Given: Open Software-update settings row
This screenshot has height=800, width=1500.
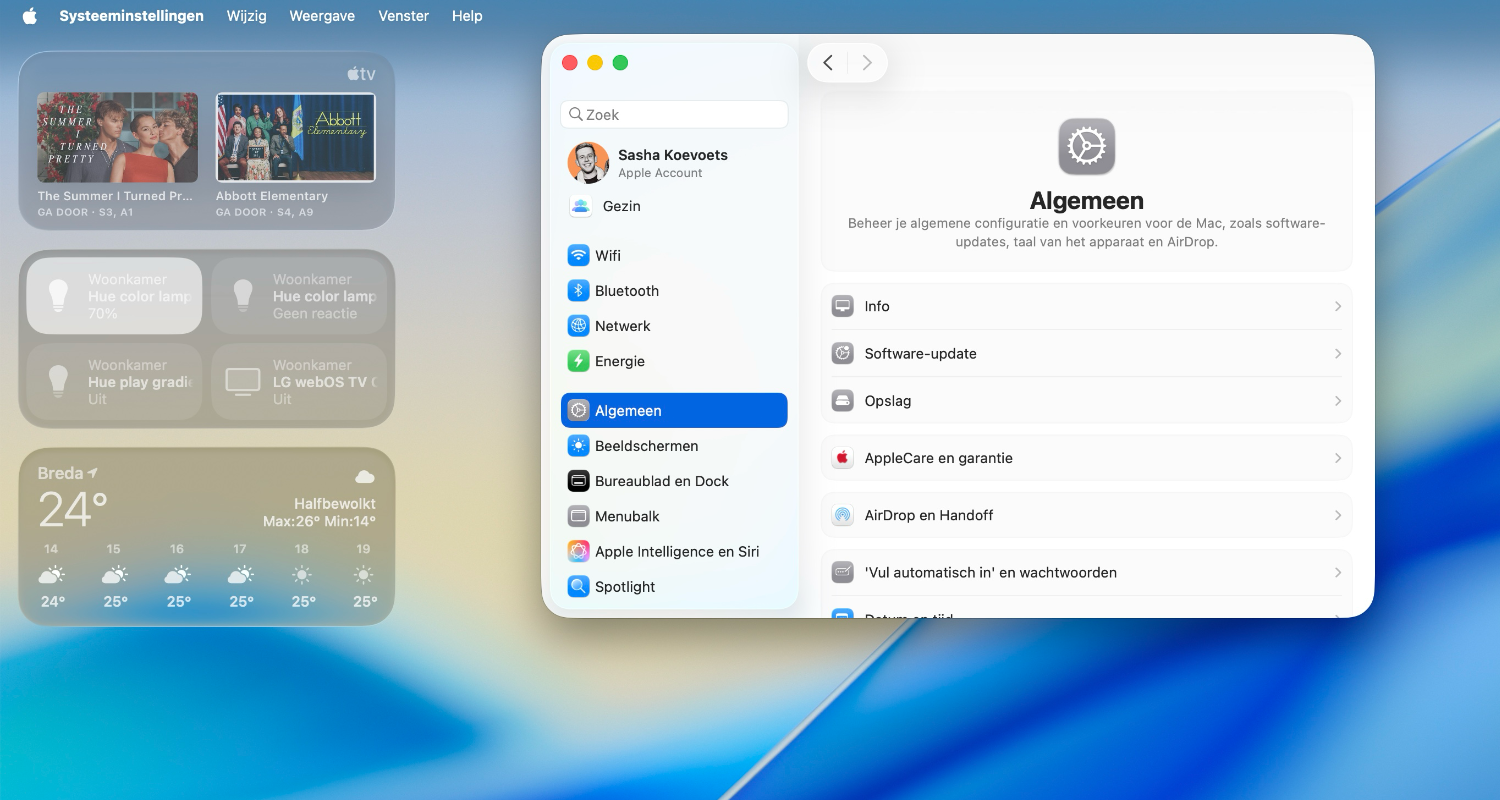Looking at the screenshot, I should tap(1086, 353).
